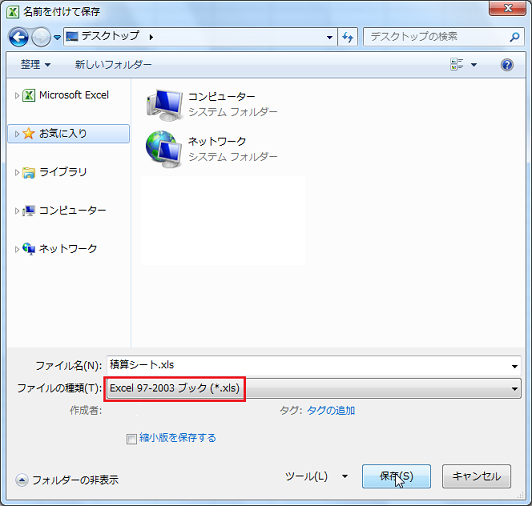Open the ファイルの種類 Excel 97-2003 combo box

coord(314,388)
